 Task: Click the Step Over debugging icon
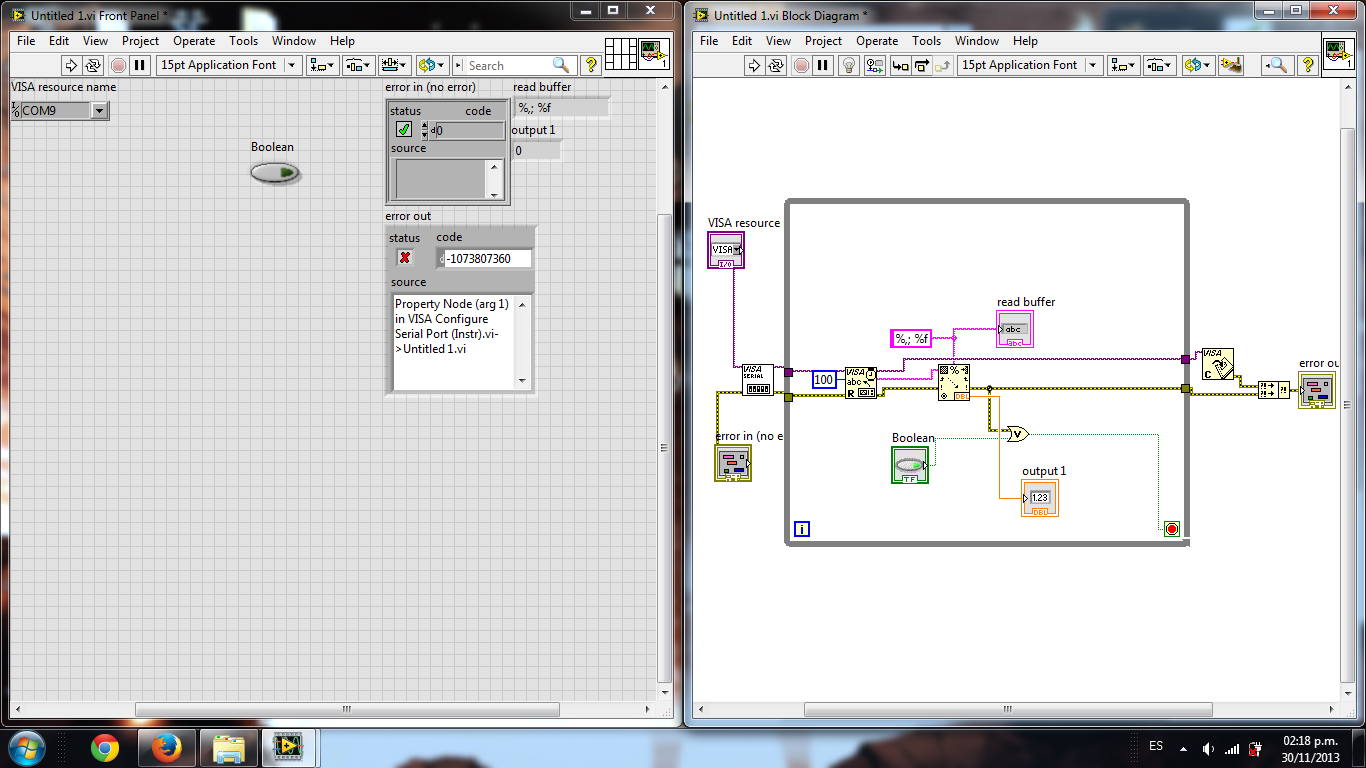pos(921,65)
